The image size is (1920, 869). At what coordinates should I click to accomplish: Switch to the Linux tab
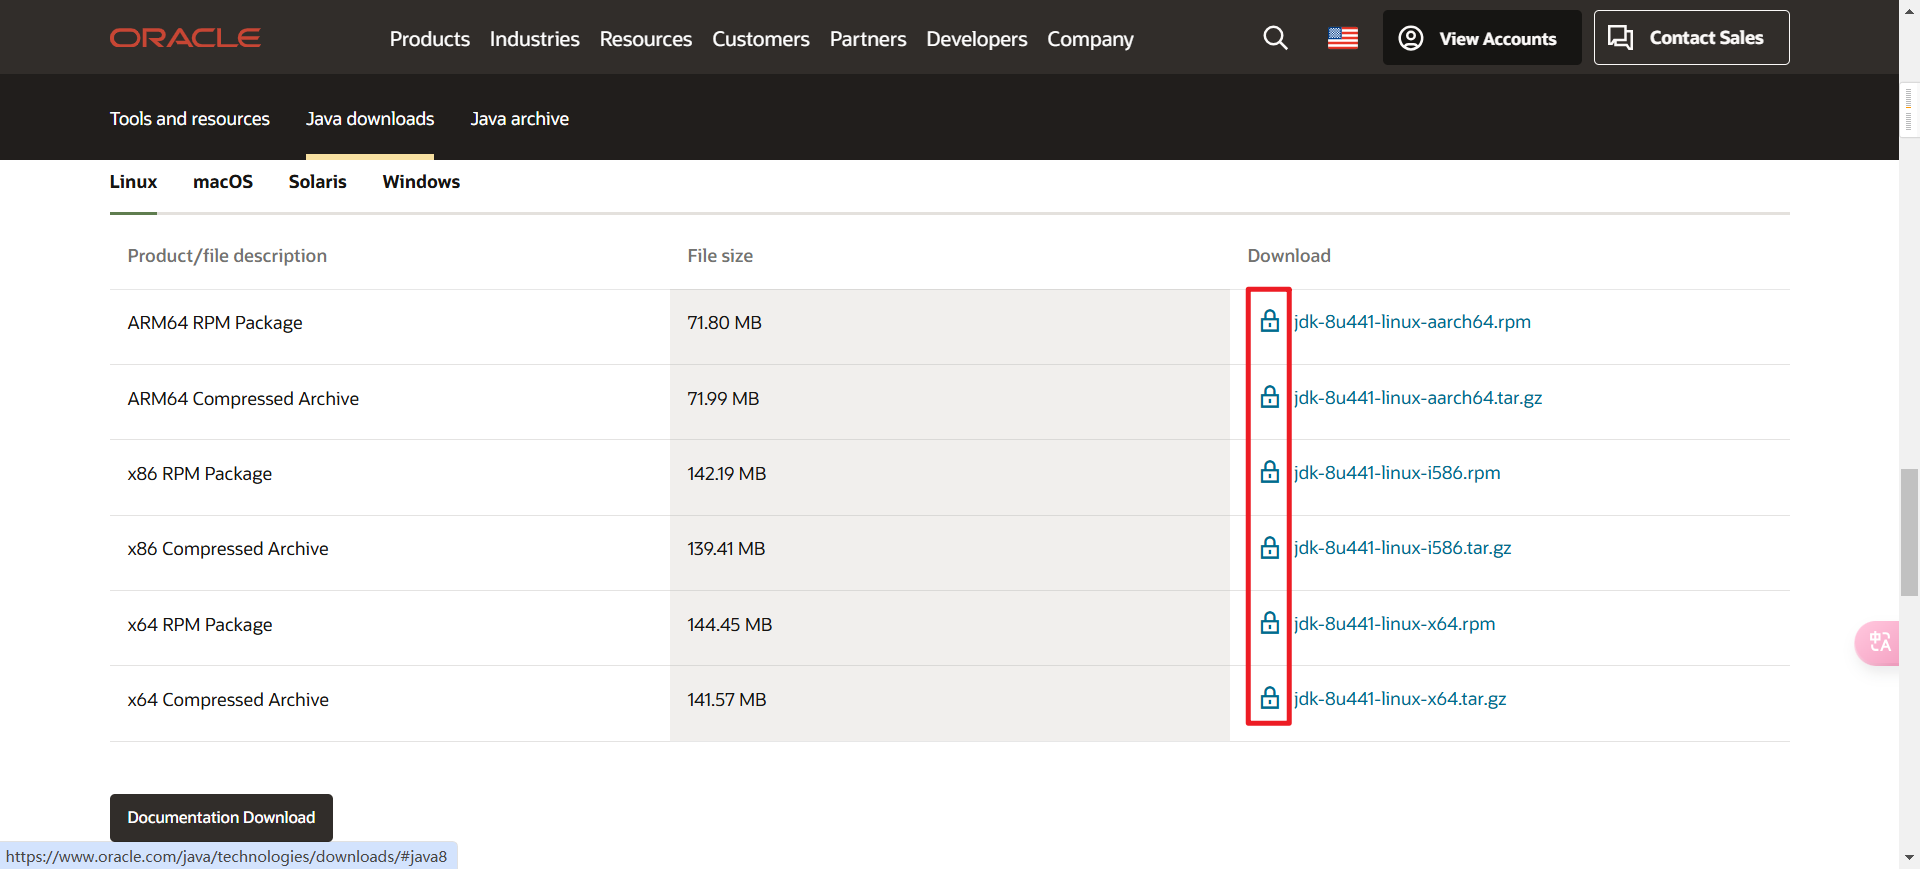pos(133,182)
